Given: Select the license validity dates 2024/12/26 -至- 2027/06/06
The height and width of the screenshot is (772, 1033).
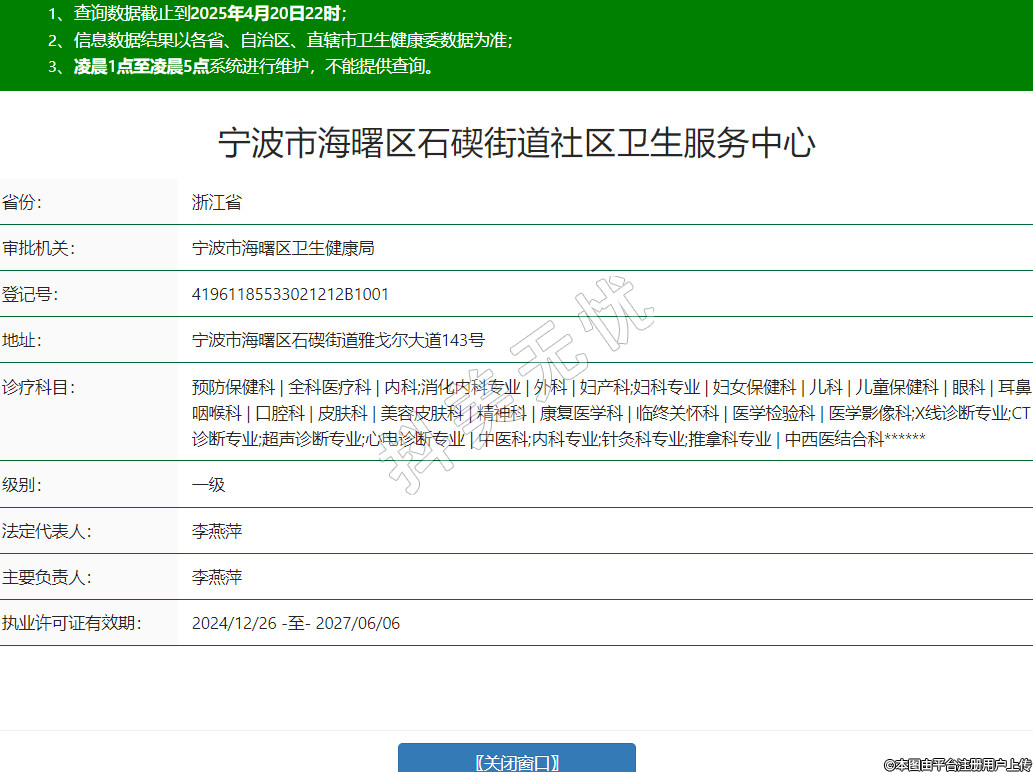Looking at the screenshot, I should pos(296,623).
